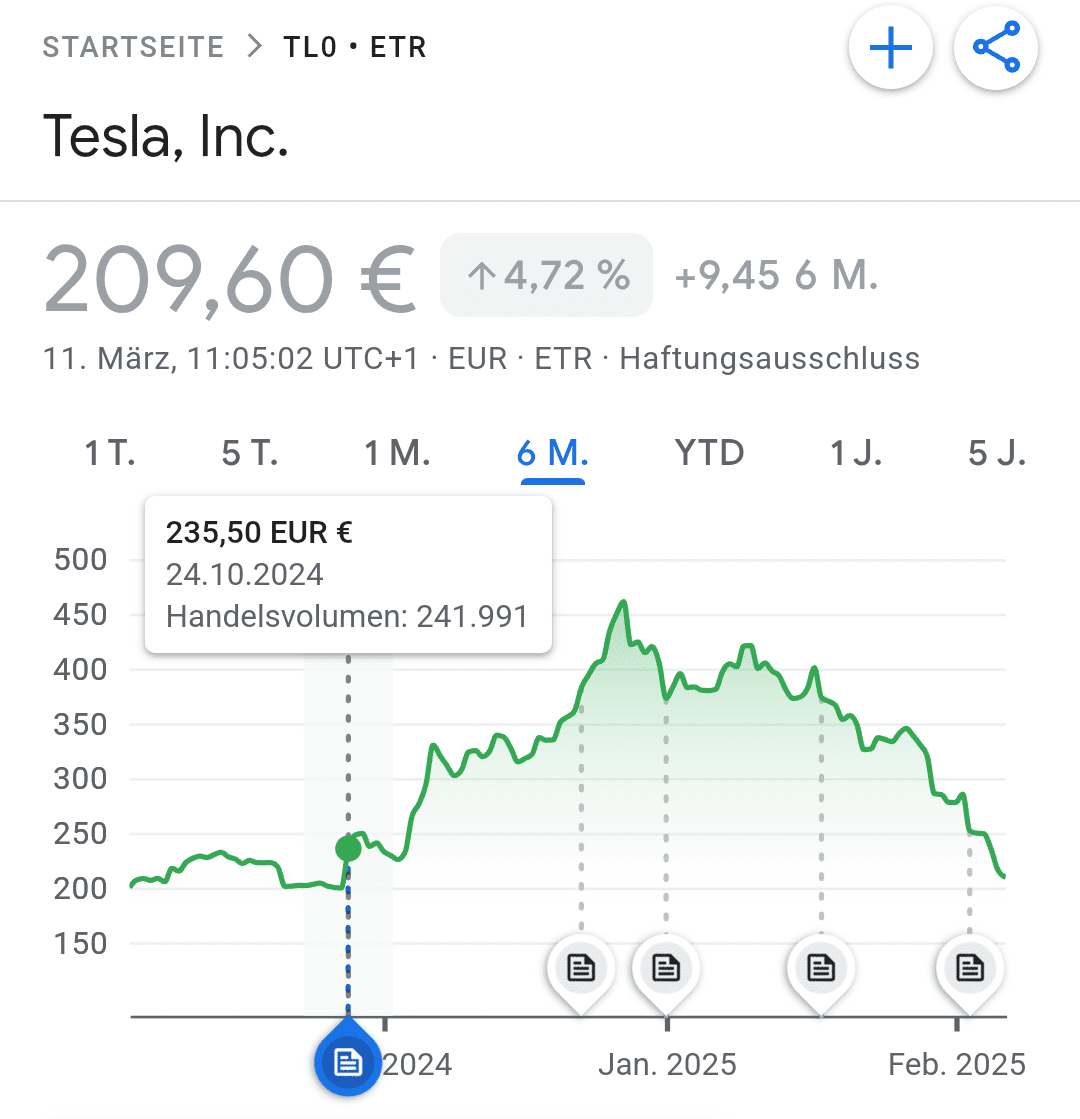Tap the 4,72 % change badge
Screen dimensions: 1080x1119
(547, 275)
